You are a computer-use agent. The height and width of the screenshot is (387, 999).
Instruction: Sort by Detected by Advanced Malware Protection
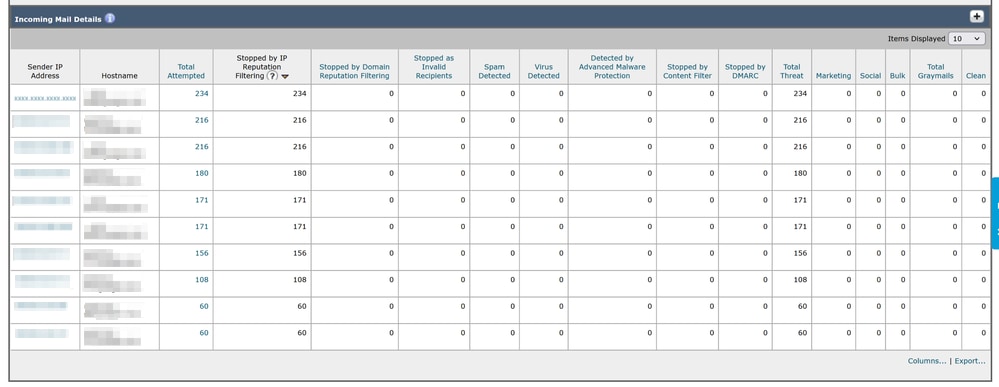(612, 67)
